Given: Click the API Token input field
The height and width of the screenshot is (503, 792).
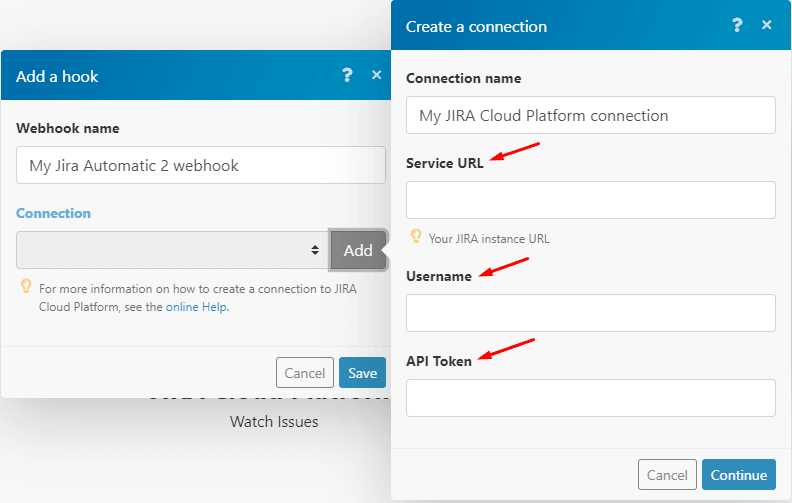Looking at the screenshot, I should pyautogui.click(x=590, y=398).
